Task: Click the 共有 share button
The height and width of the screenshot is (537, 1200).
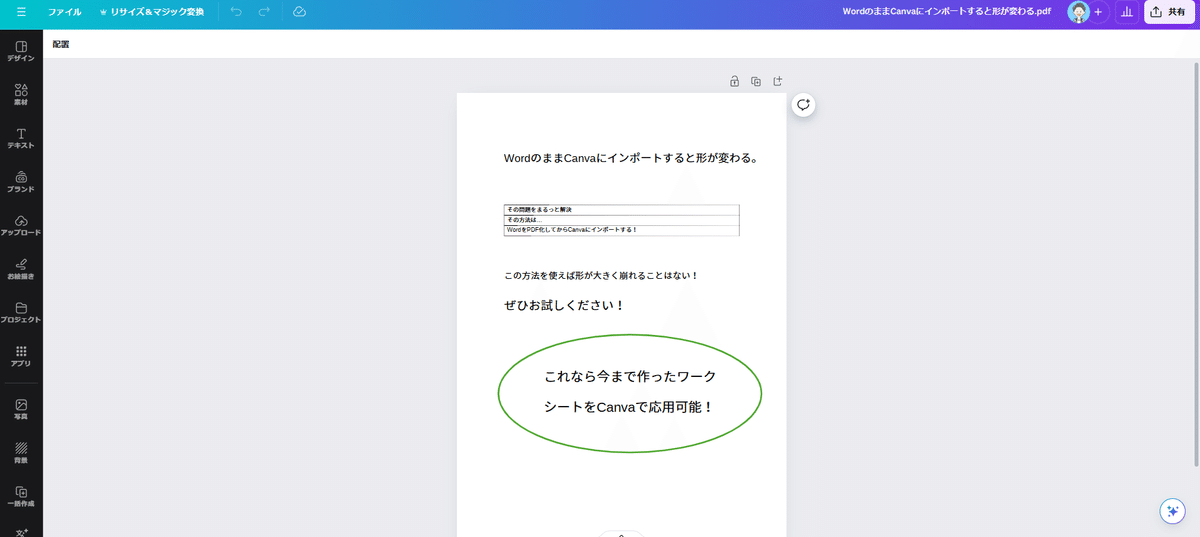Action: [x=1169, y=12]
